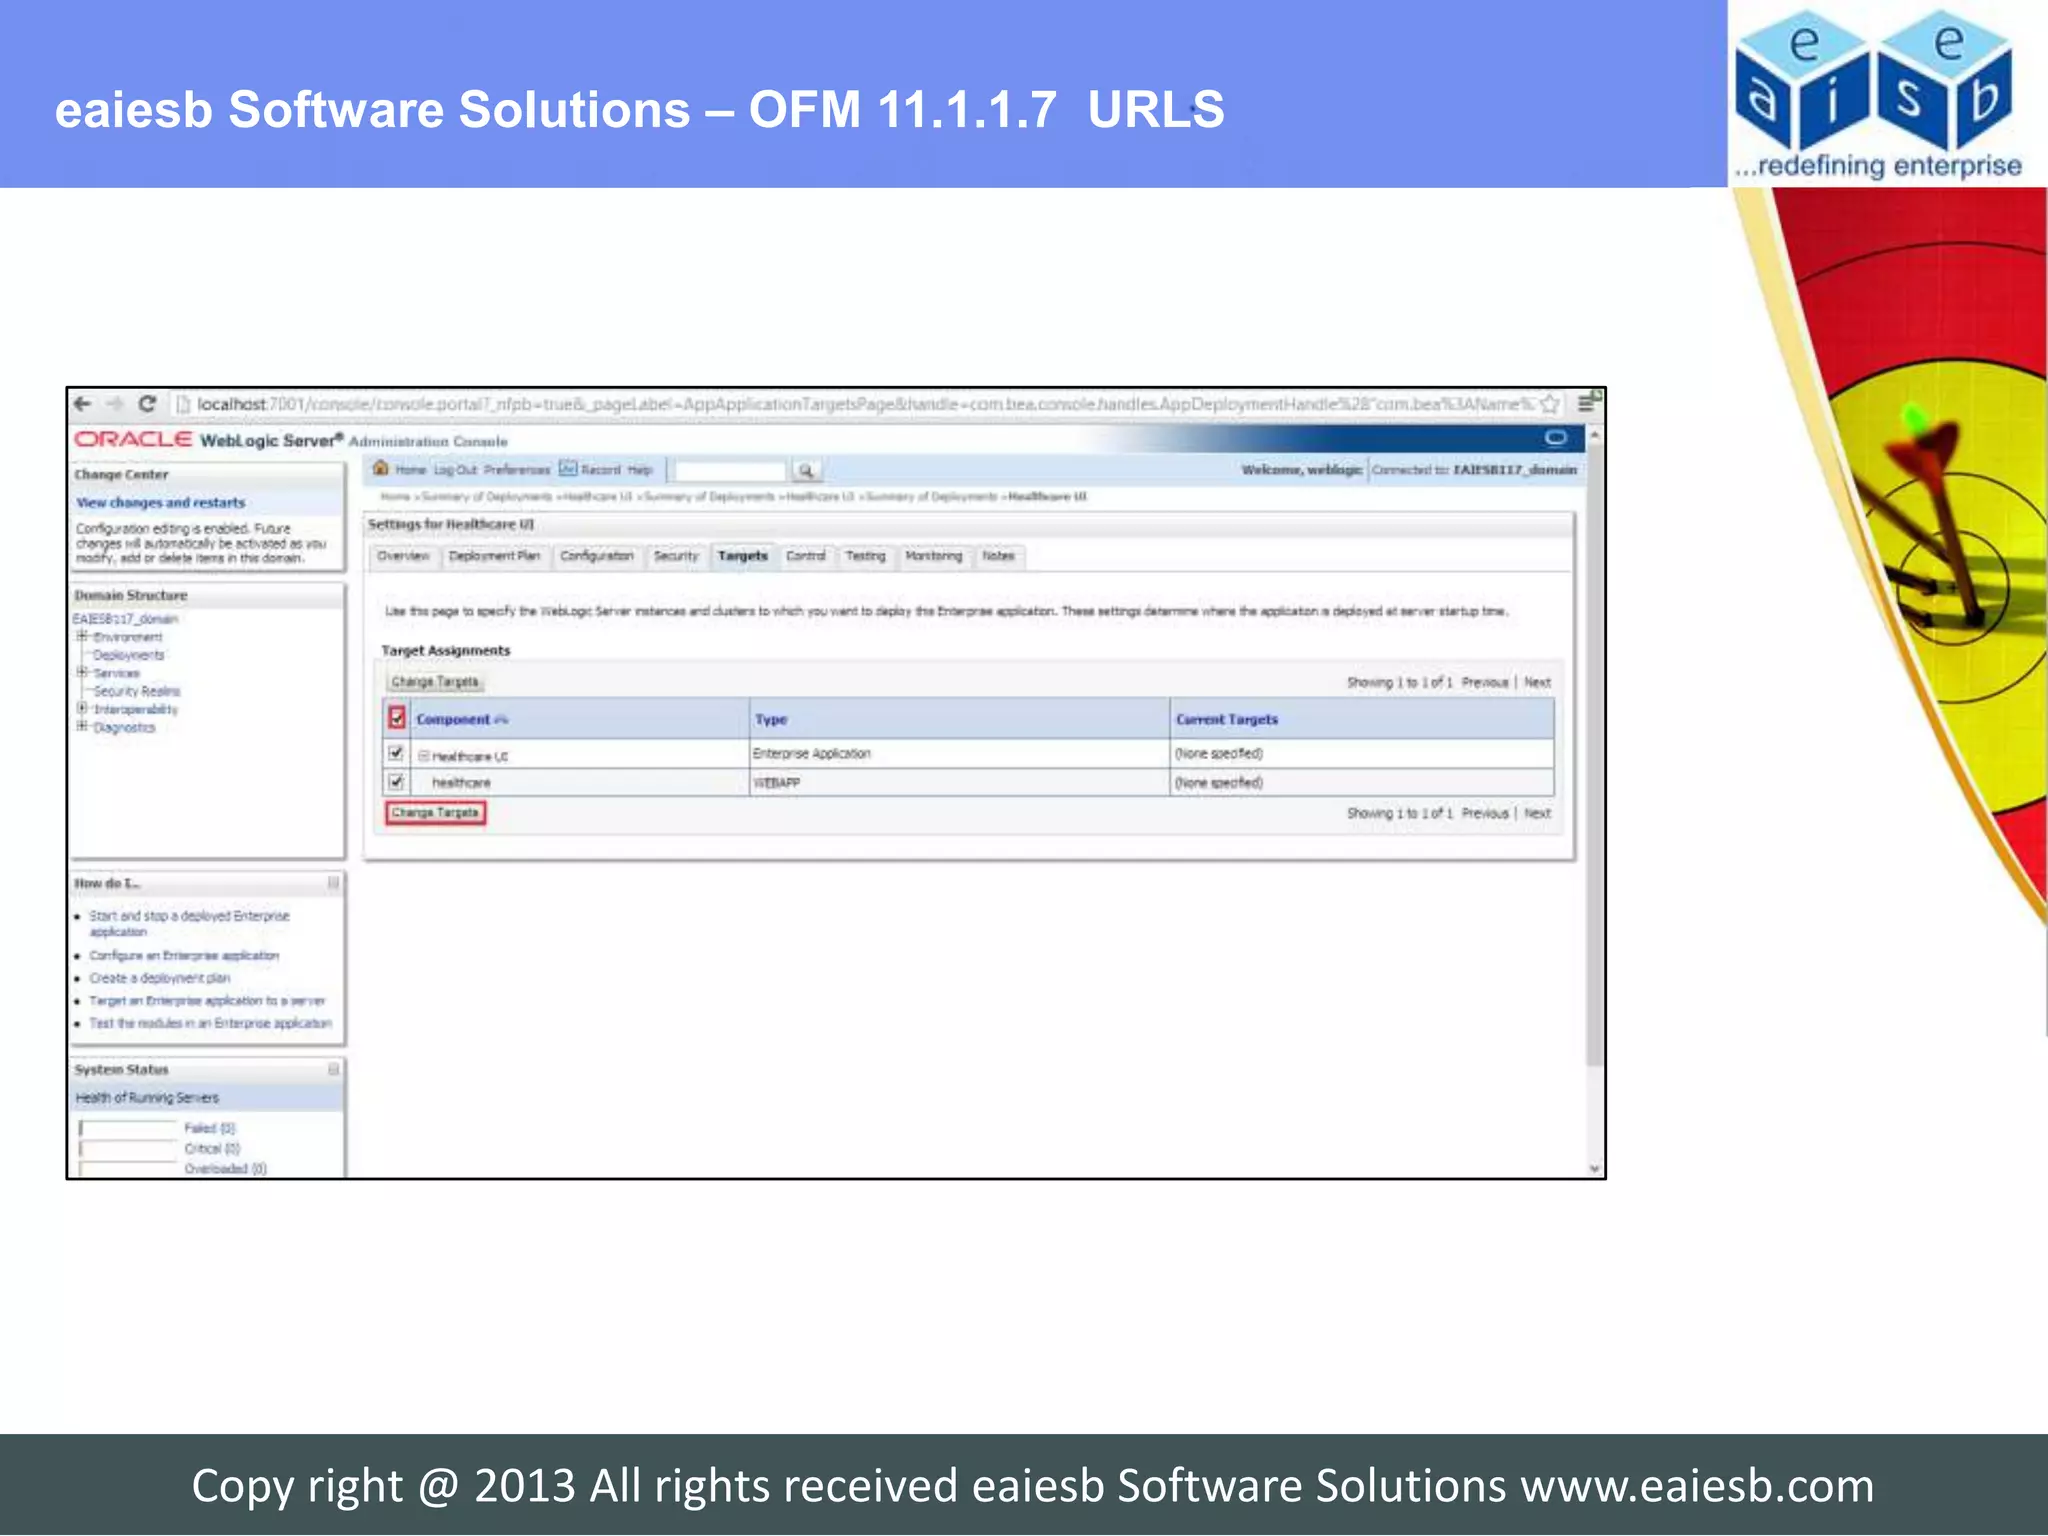Click the Oracle banner oval icon
Image resolution: width=2048 pixels, height=1536 pixels.
tap(1556, 438)
